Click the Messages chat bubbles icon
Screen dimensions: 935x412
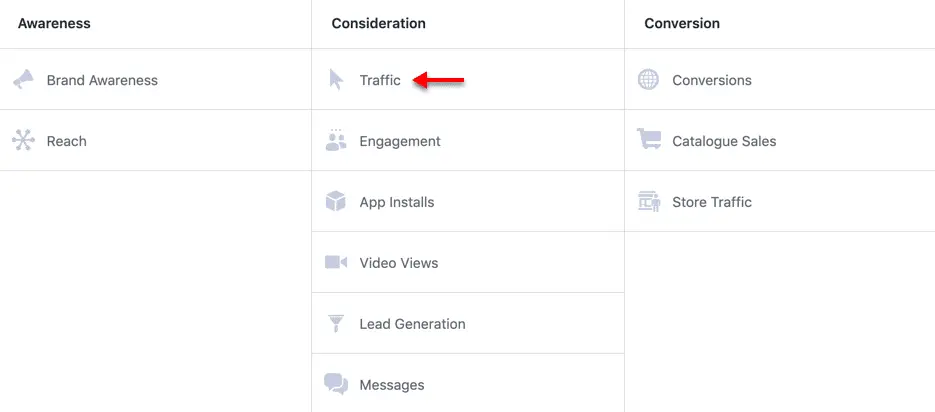[336, 385]
